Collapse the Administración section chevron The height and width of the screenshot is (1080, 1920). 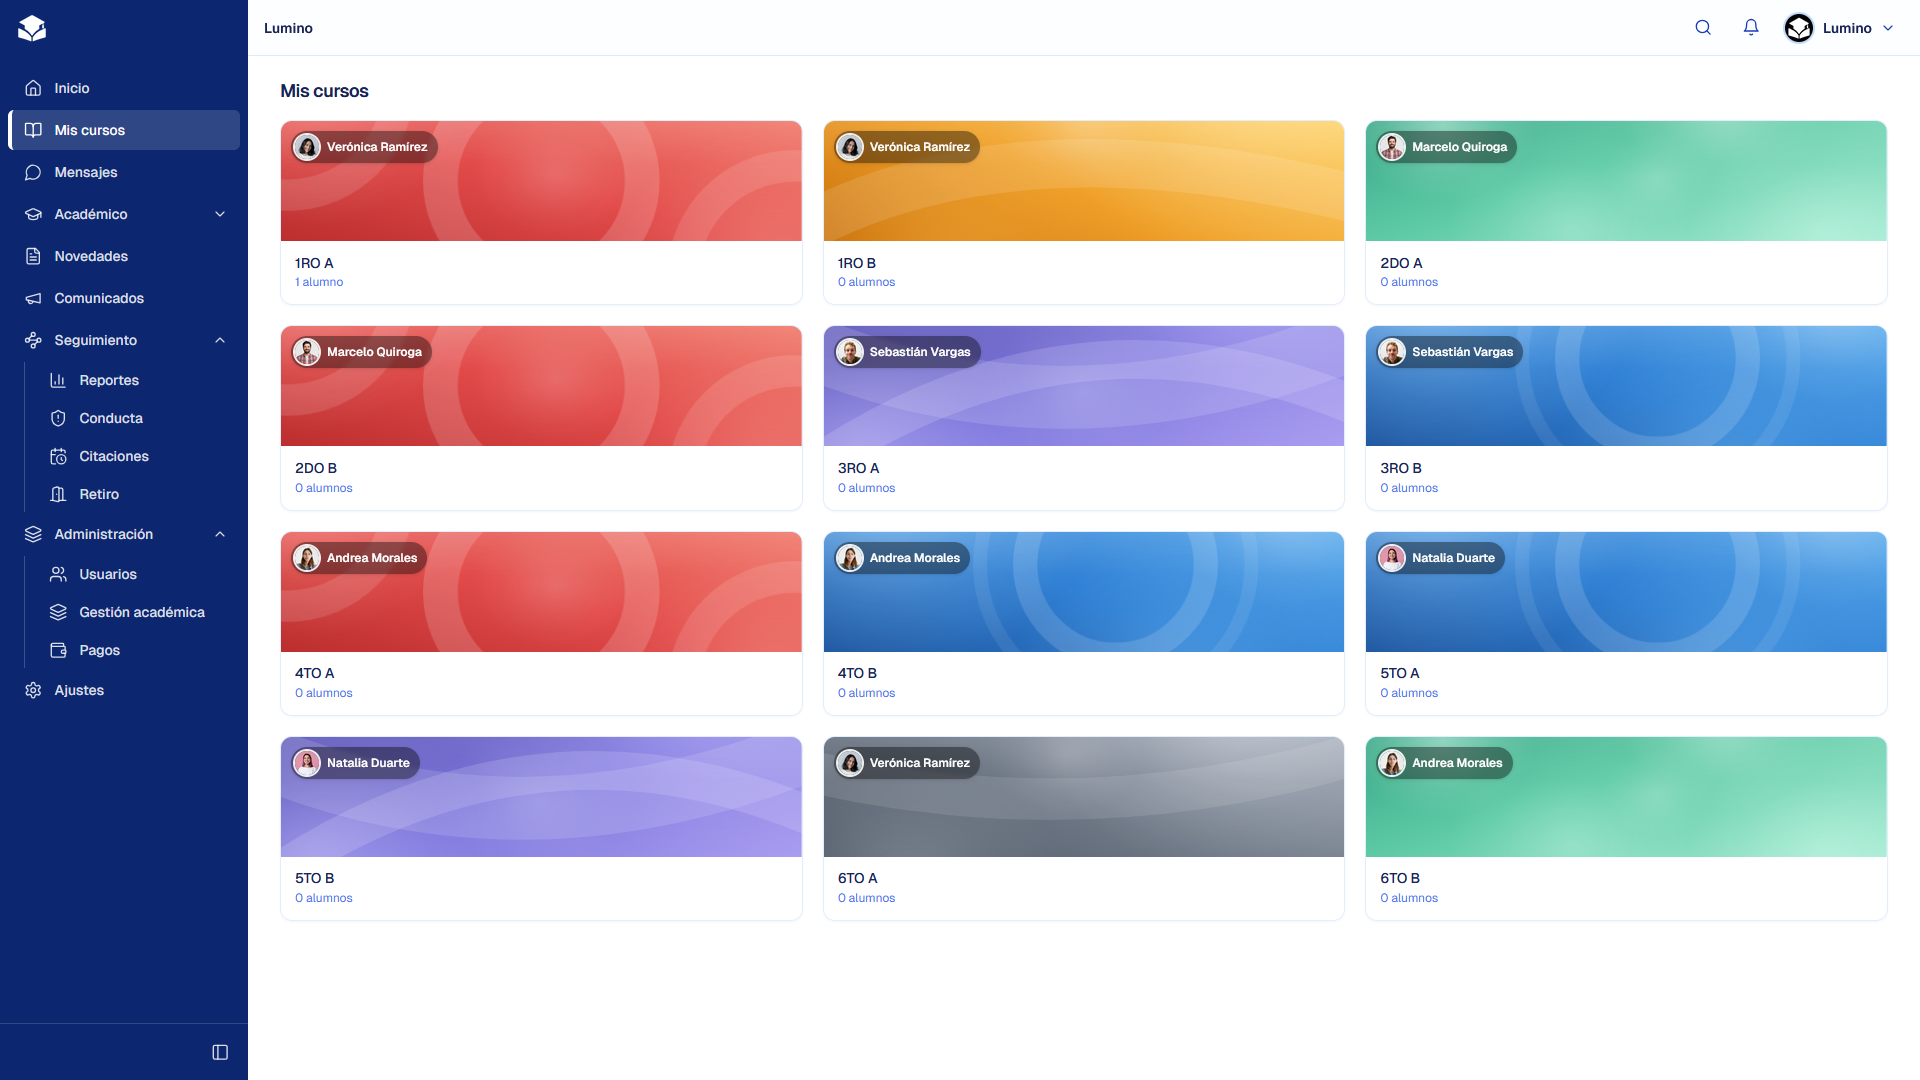220,534
